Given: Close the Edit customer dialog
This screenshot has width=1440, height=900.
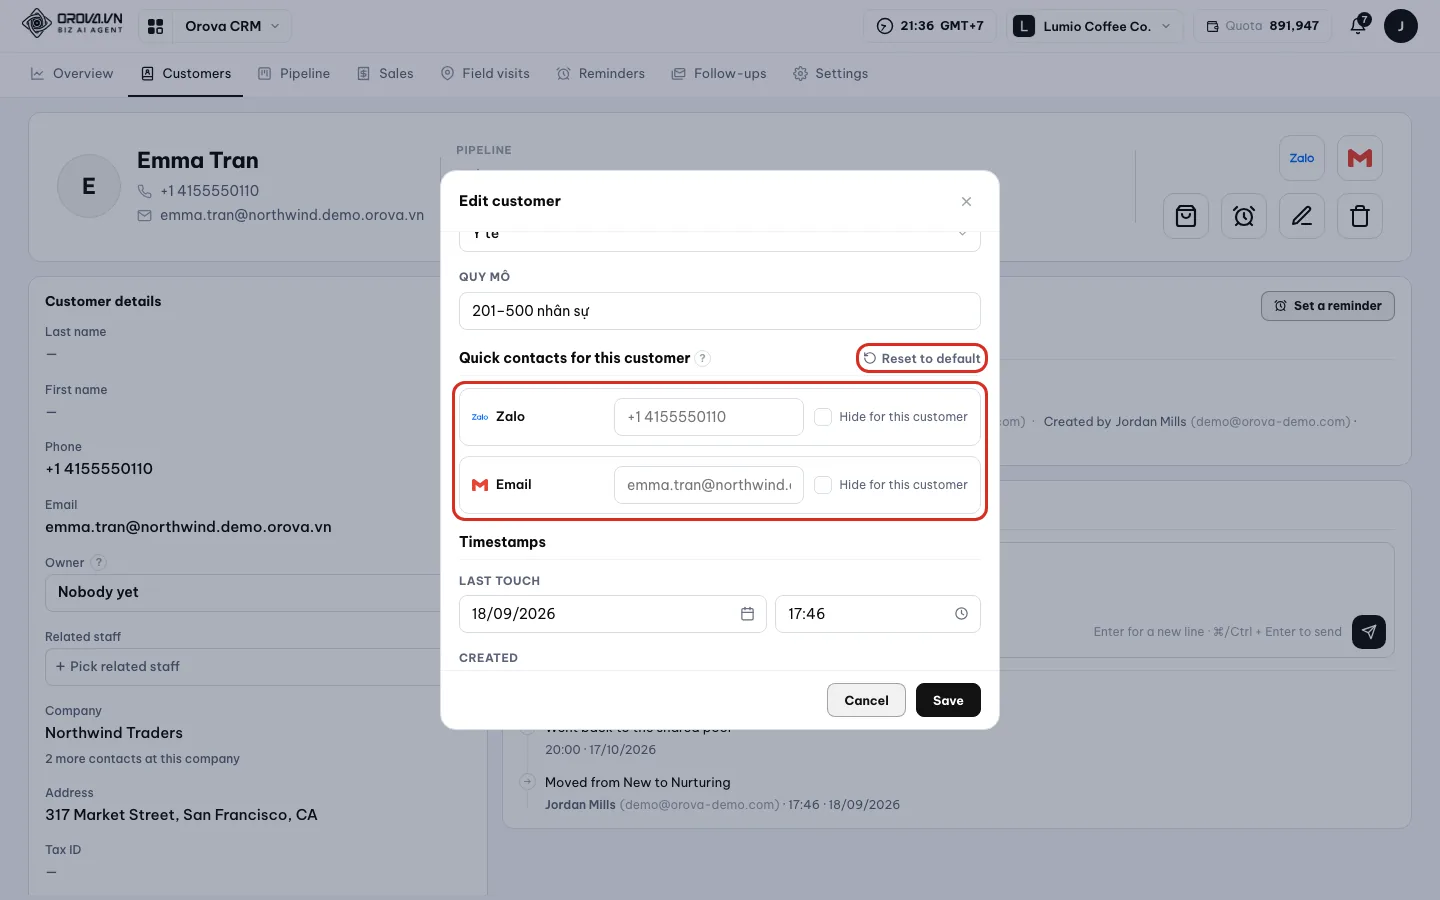Looking at the screenshot, I should point(966,201).
